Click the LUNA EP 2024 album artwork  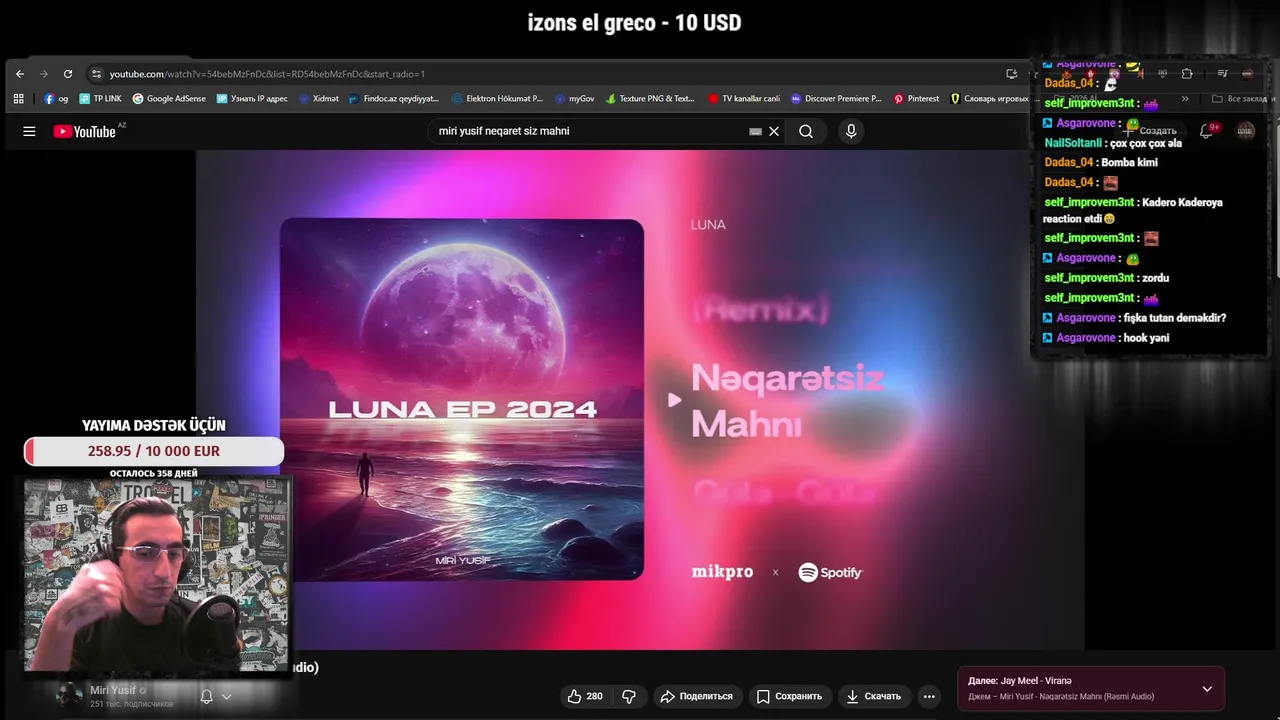[462, 399]
